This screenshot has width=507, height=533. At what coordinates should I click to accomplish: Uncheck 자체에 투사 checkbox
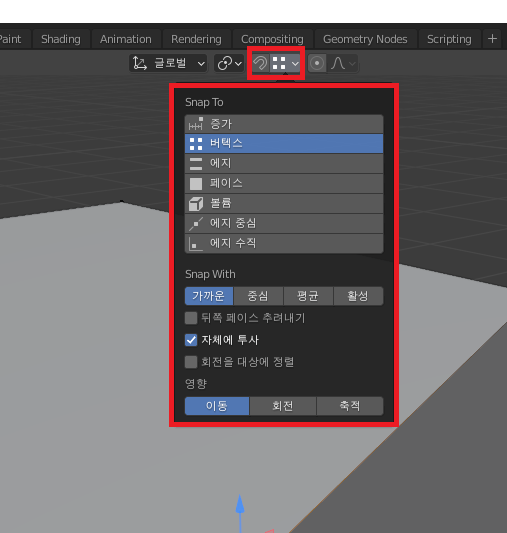191,340
